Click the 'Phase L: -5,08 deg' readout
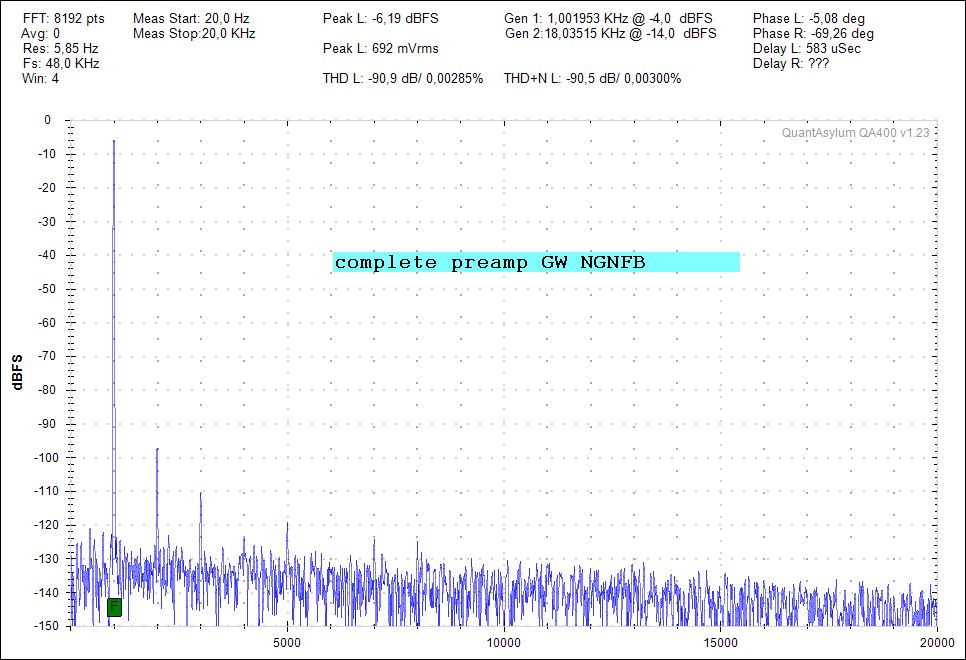Image resolution: width=966 pixels, height=660 pixels. click(809, 18)
